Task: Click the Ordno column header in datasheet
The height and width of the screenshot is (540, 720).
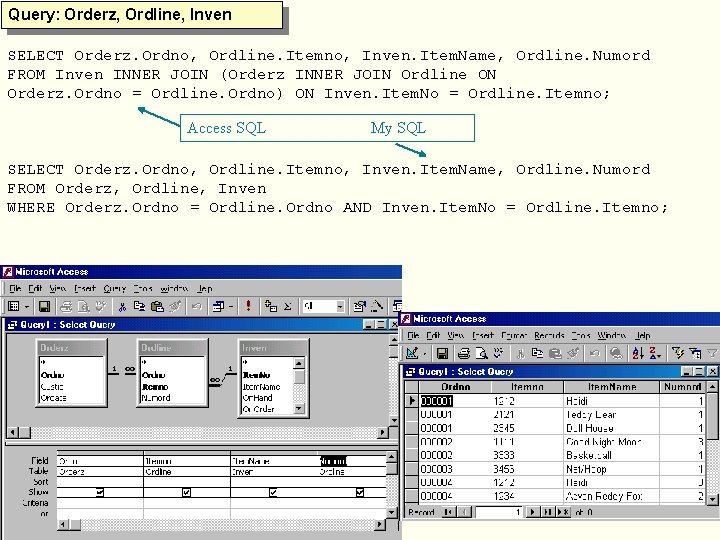Action: (456, 387)
